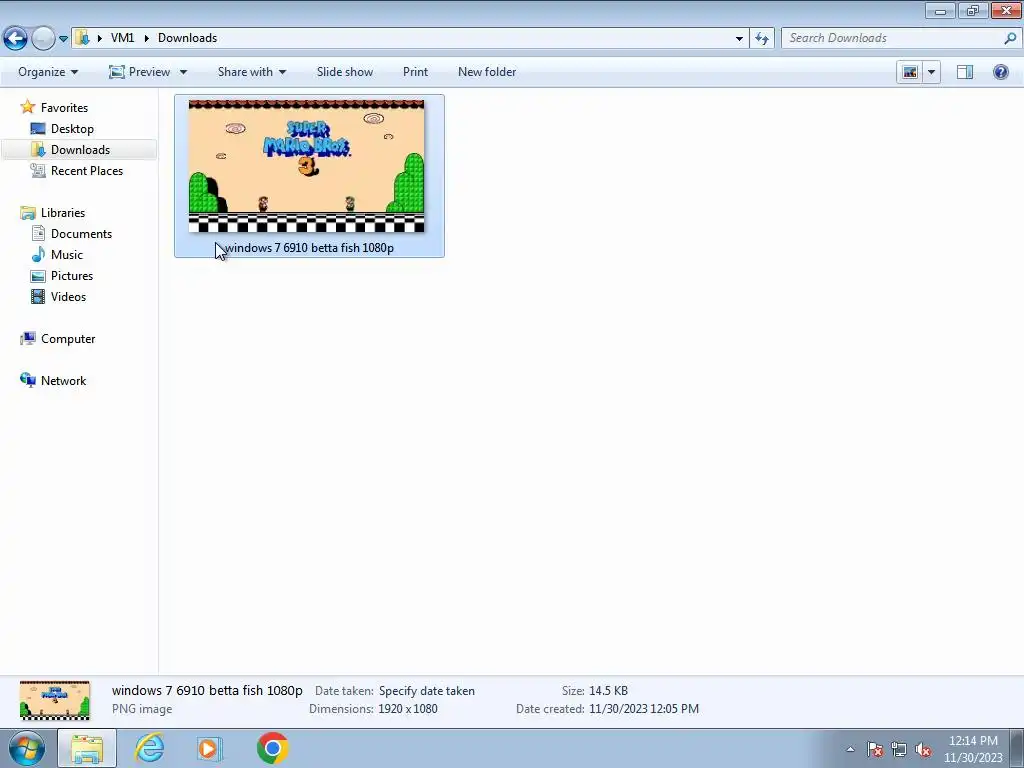This screenshot has height=768, width=1024.
Task: Open the Action Center flag icon
Action: tap(875, 749)
